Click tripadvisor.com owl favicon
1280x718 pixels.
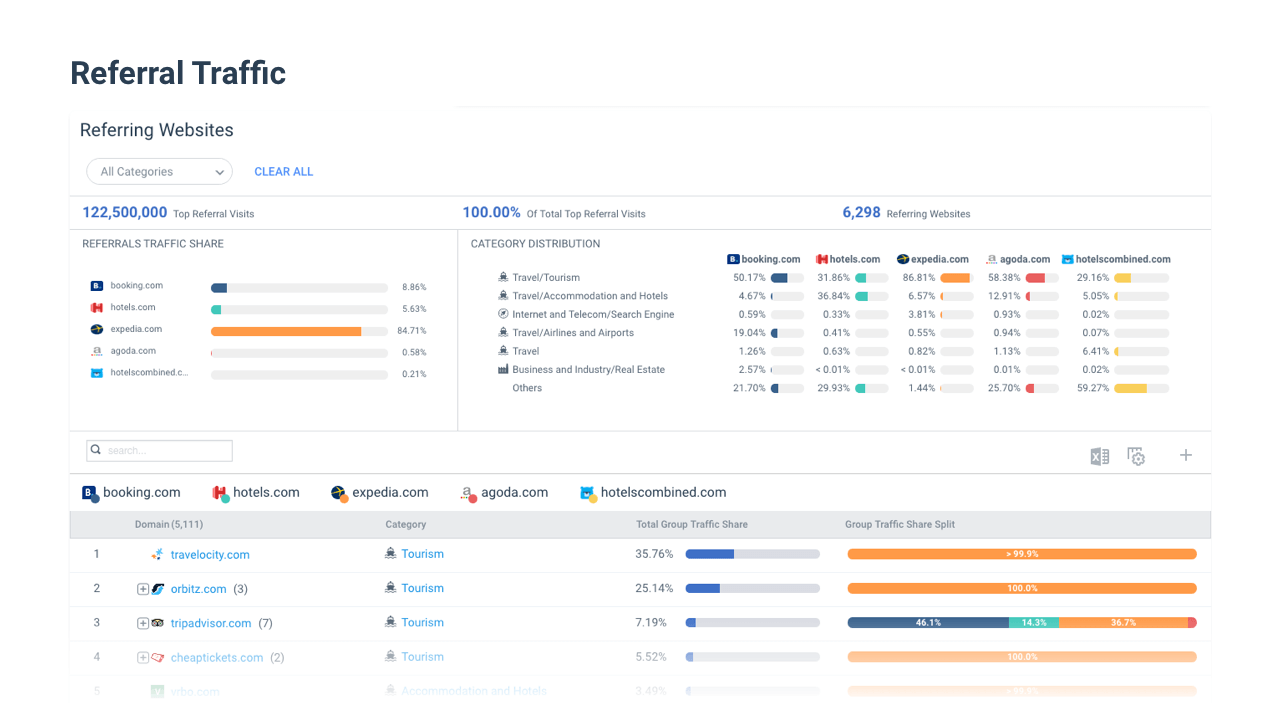[158, 623]
